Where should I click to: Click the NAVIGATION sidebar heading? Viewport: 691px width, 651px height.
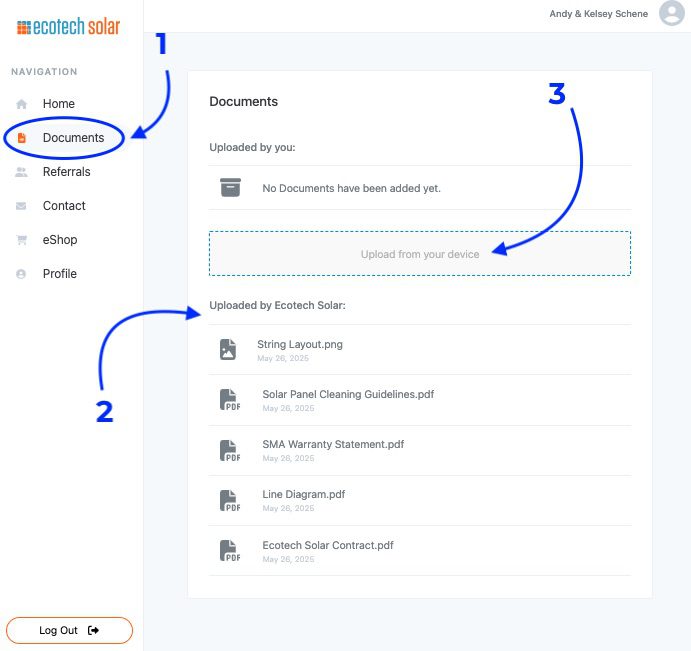(44, 72)
